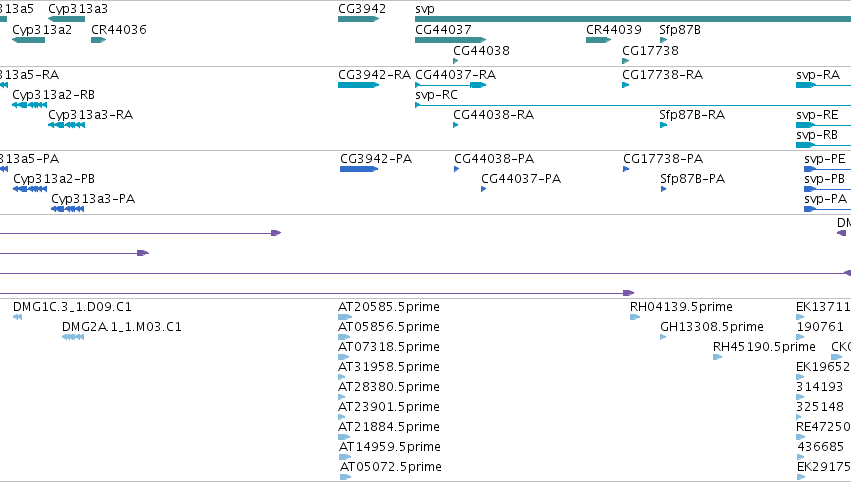Select the CG17738-RA transcript label
851x482 pixels.
[663, 75]
